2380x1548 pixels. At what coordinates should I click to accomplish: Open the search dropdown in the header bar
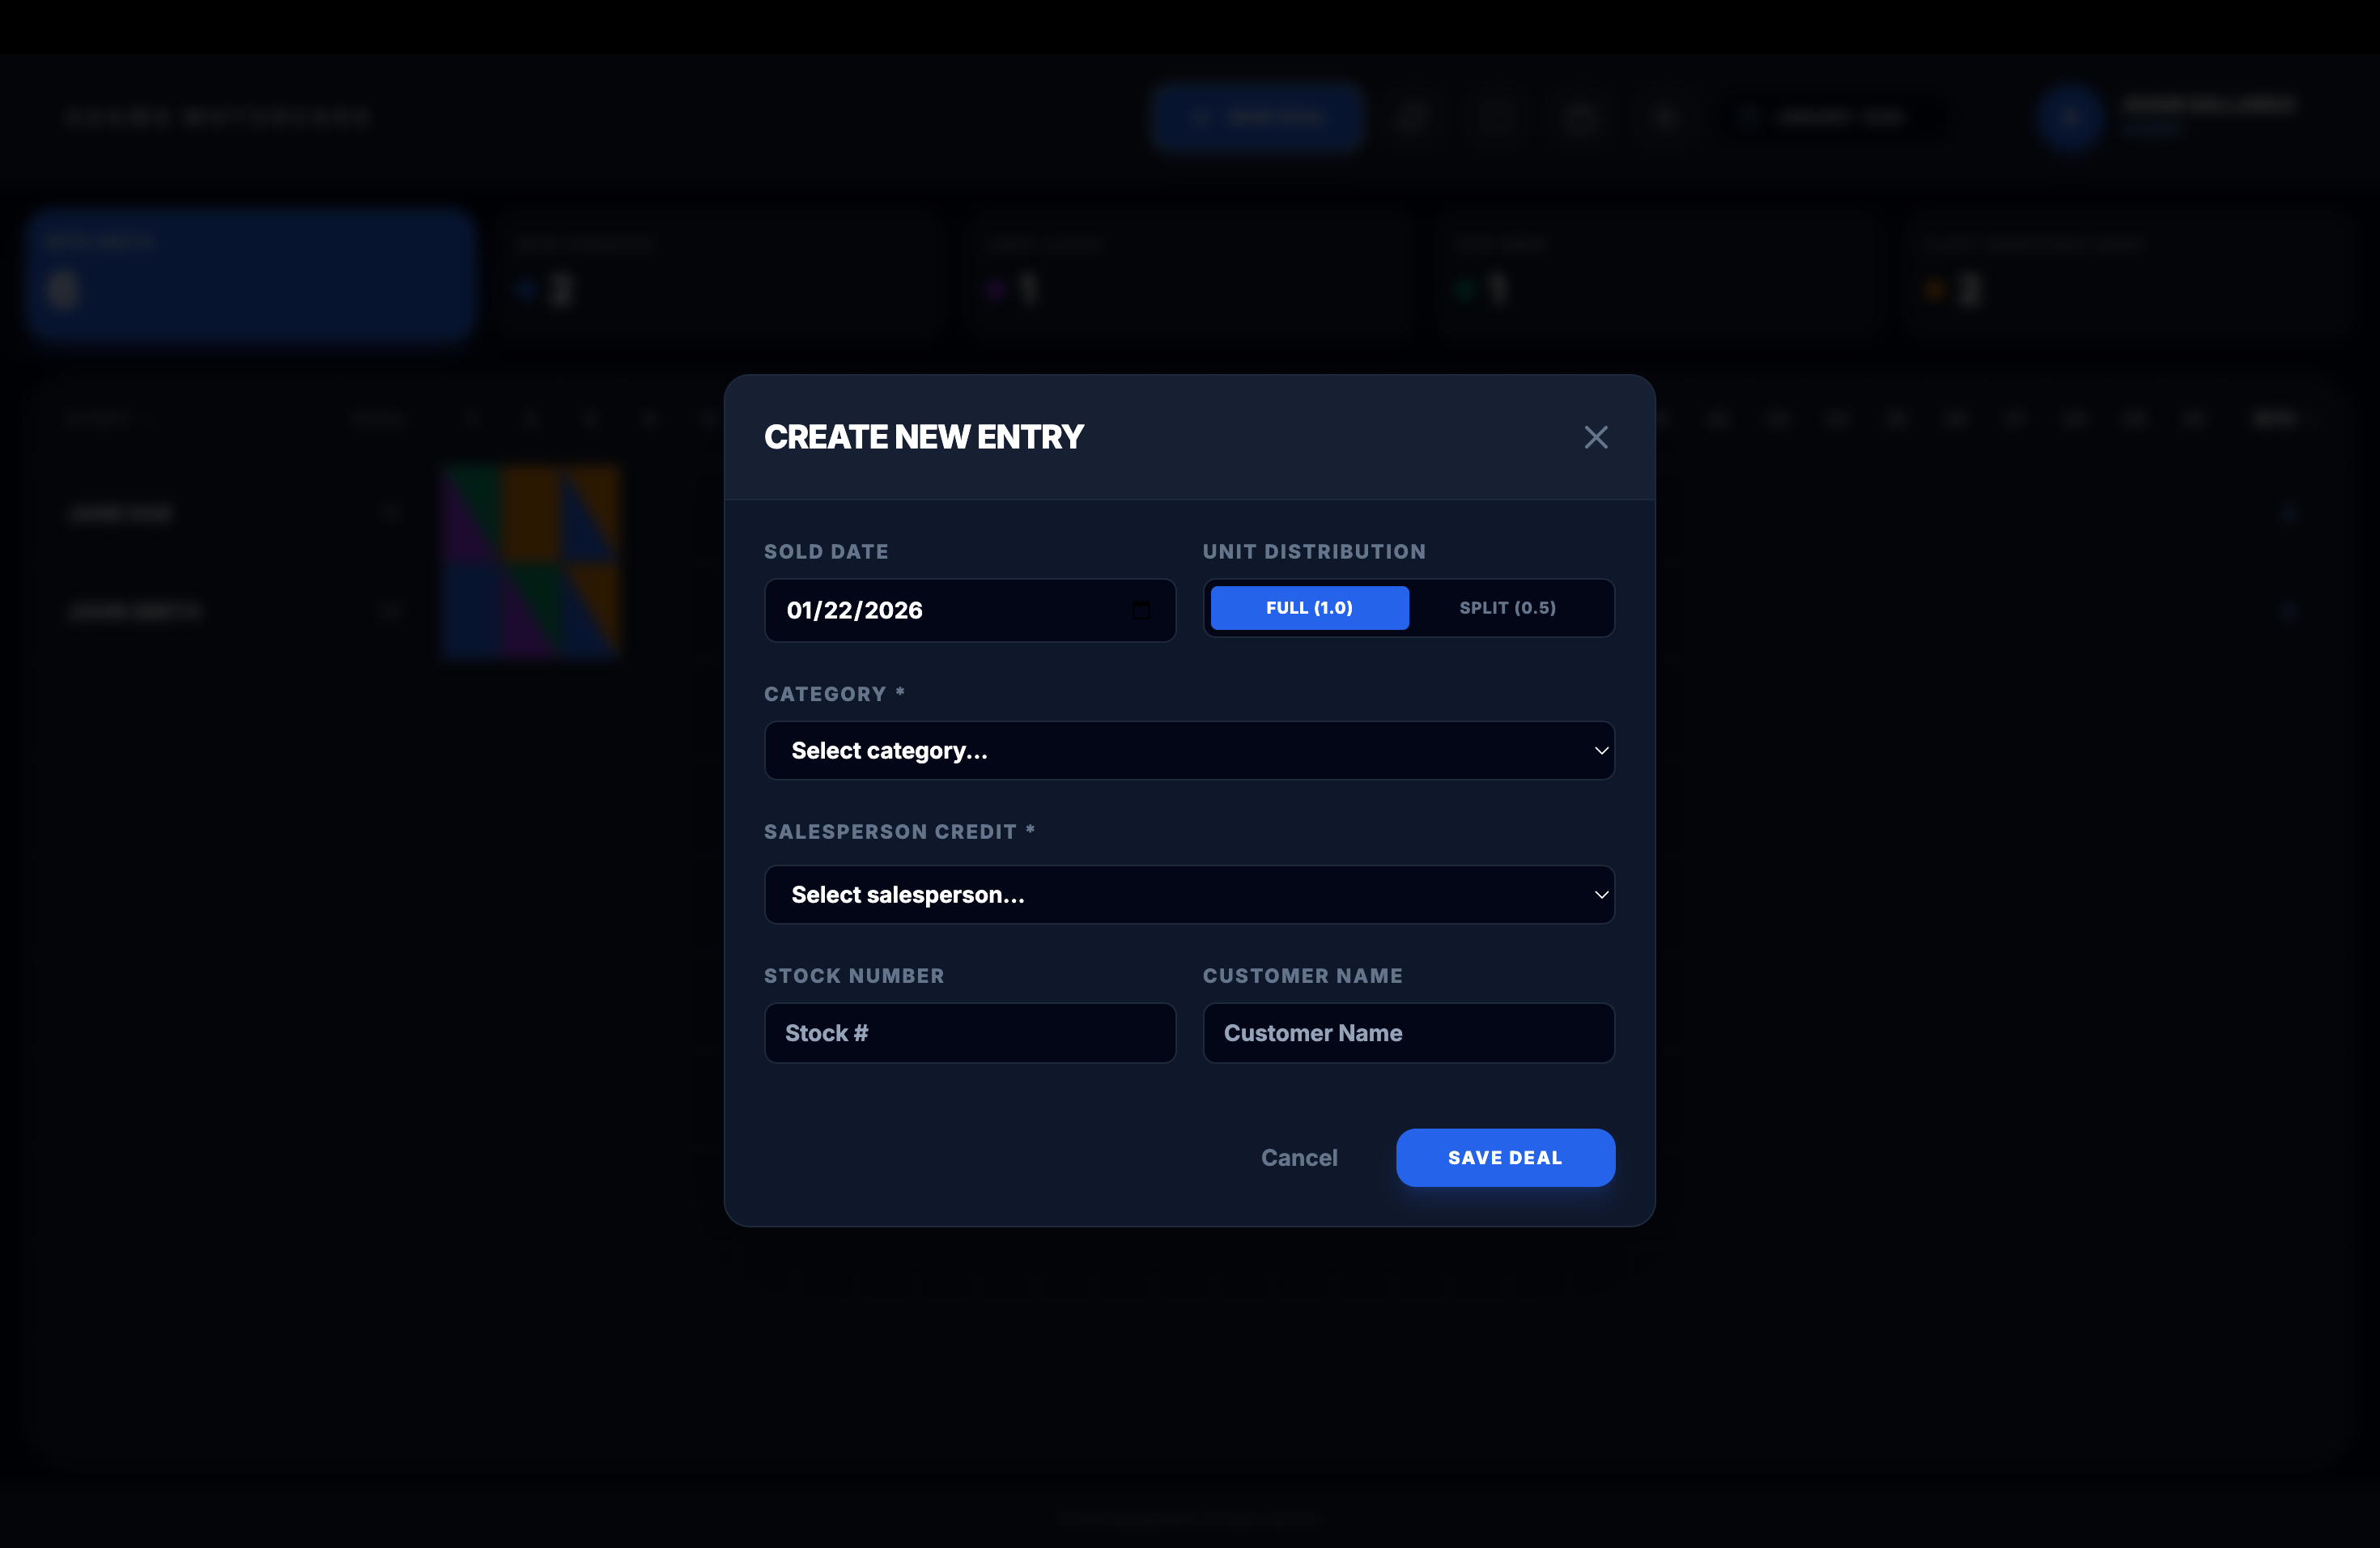click(x=1830, y=117)
